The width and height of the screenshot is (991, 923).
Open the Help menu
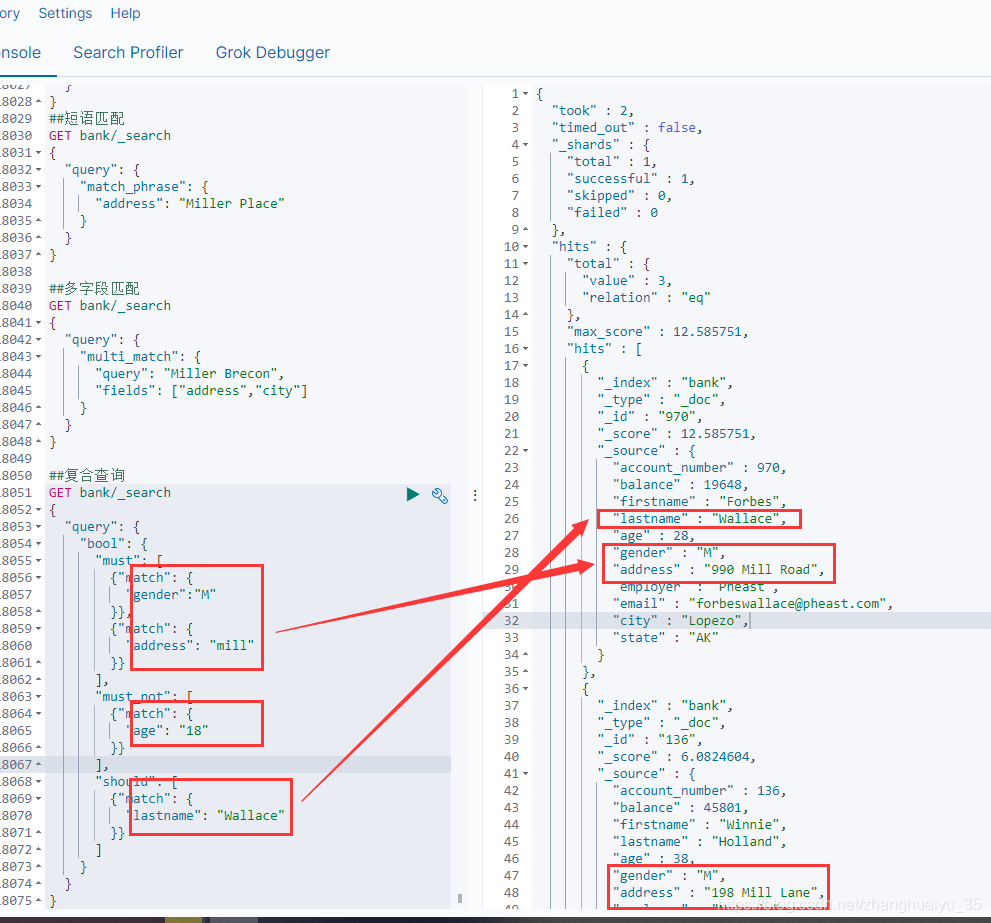(x=125, y=13)
